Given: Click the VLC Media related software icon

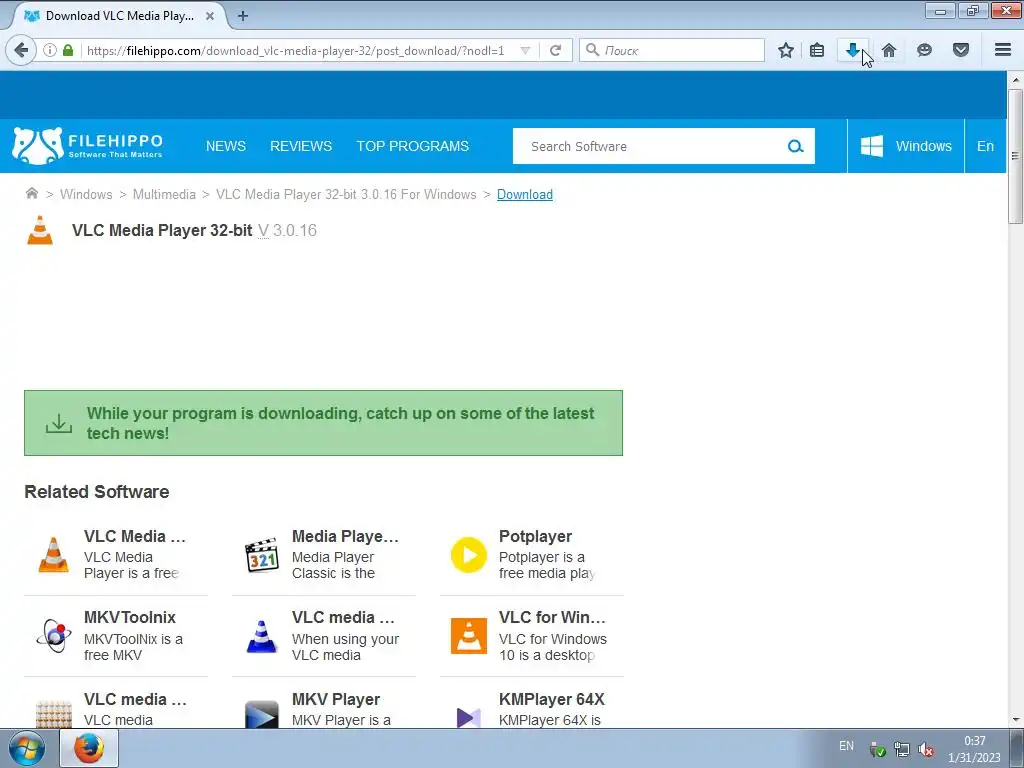Looking at the screenshot, I should pos(54,555).
